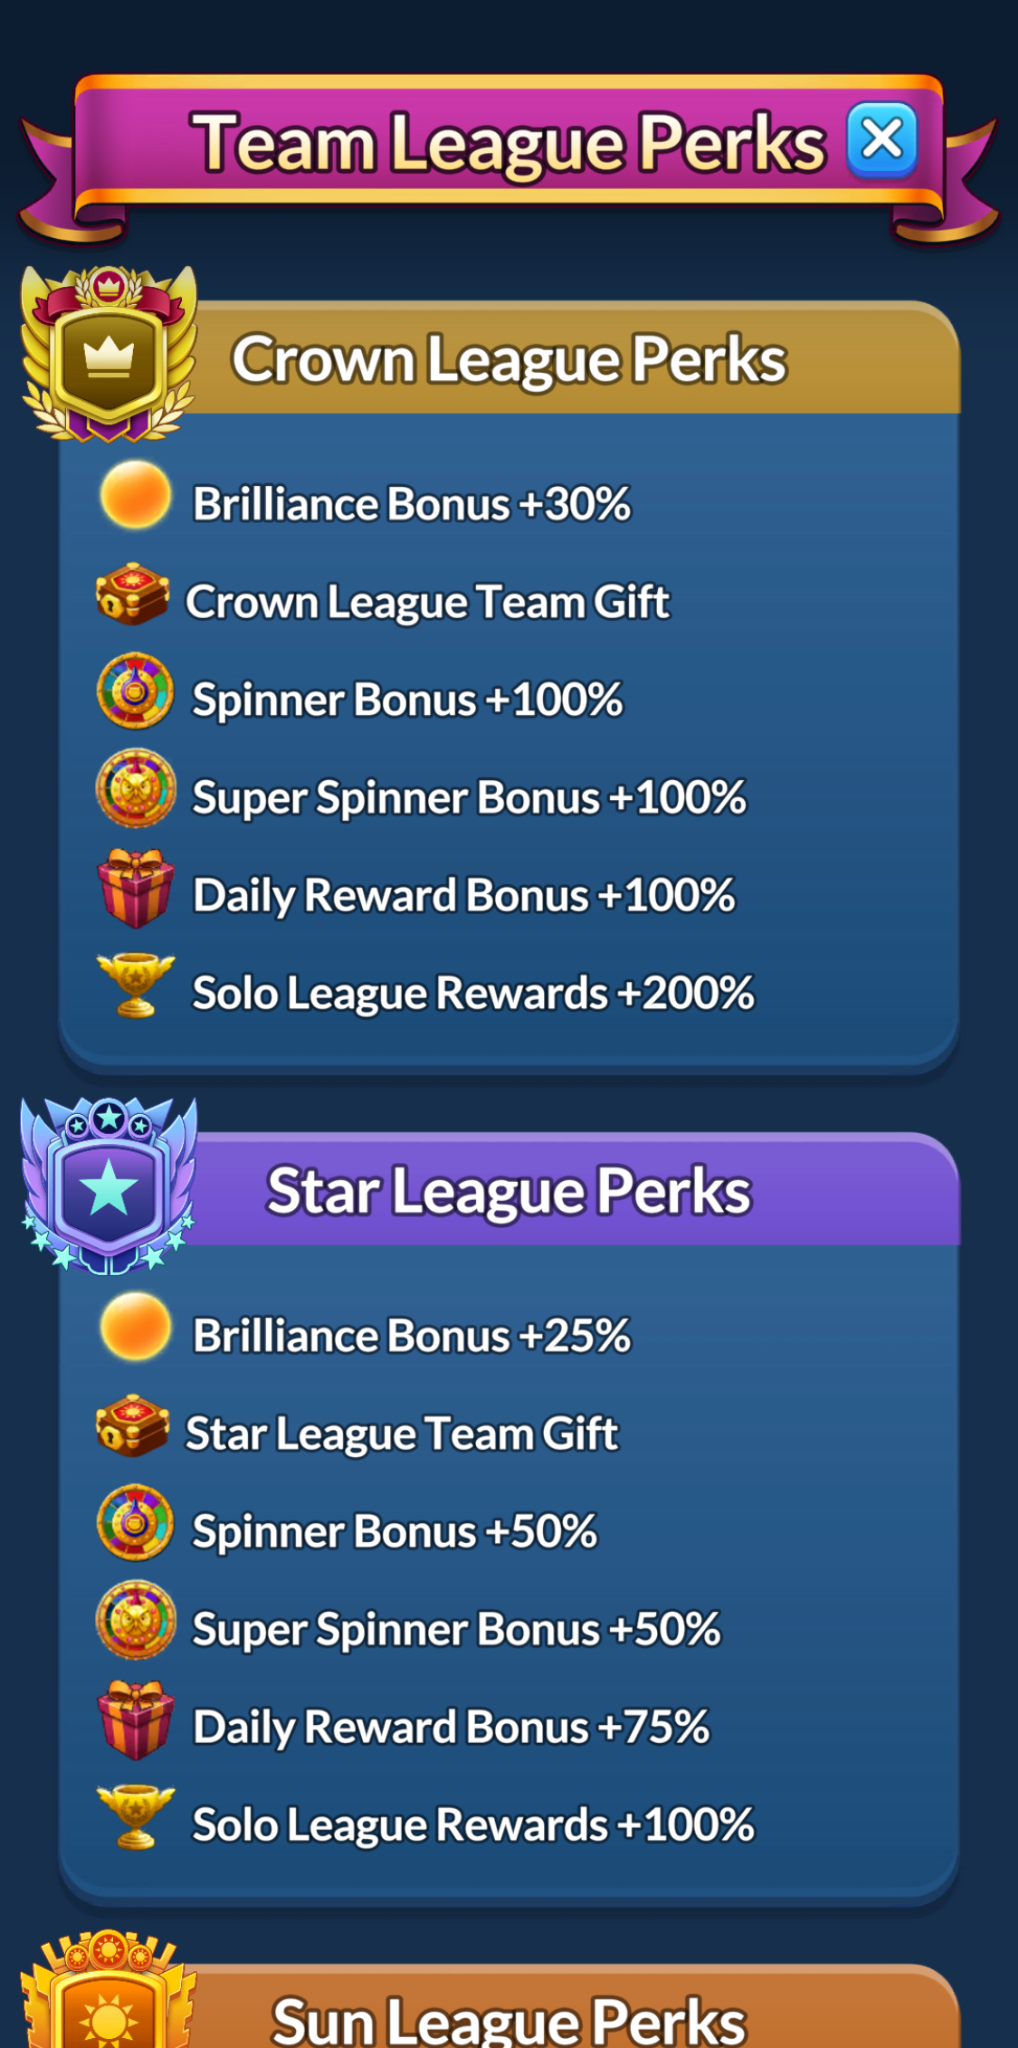
Task: Close the Team League Perks dialog
Action: pos(882,140)
